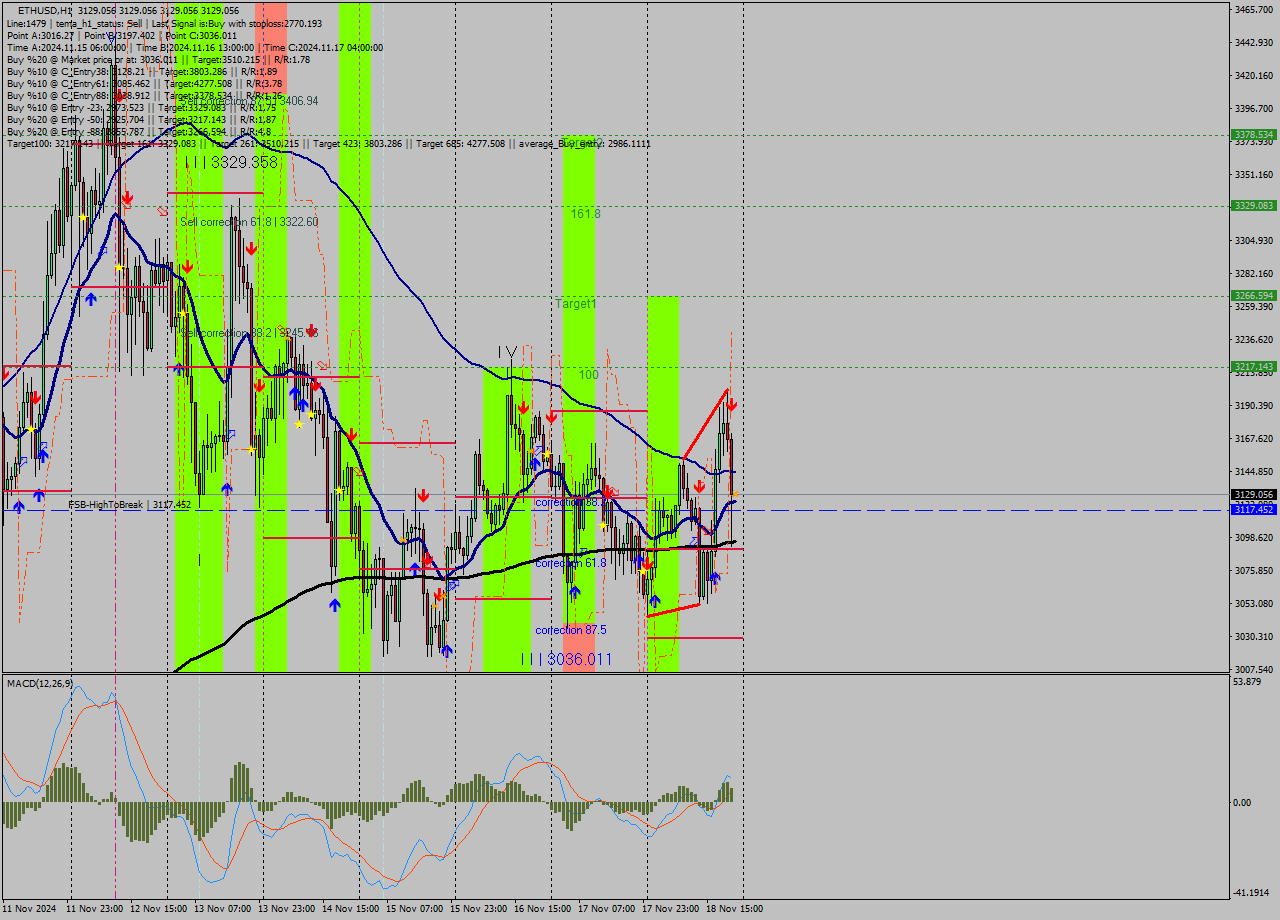Click the '18 Nov 15:00' time axis label
Screen dimensions: 1280x920
[x=734, y=909]
